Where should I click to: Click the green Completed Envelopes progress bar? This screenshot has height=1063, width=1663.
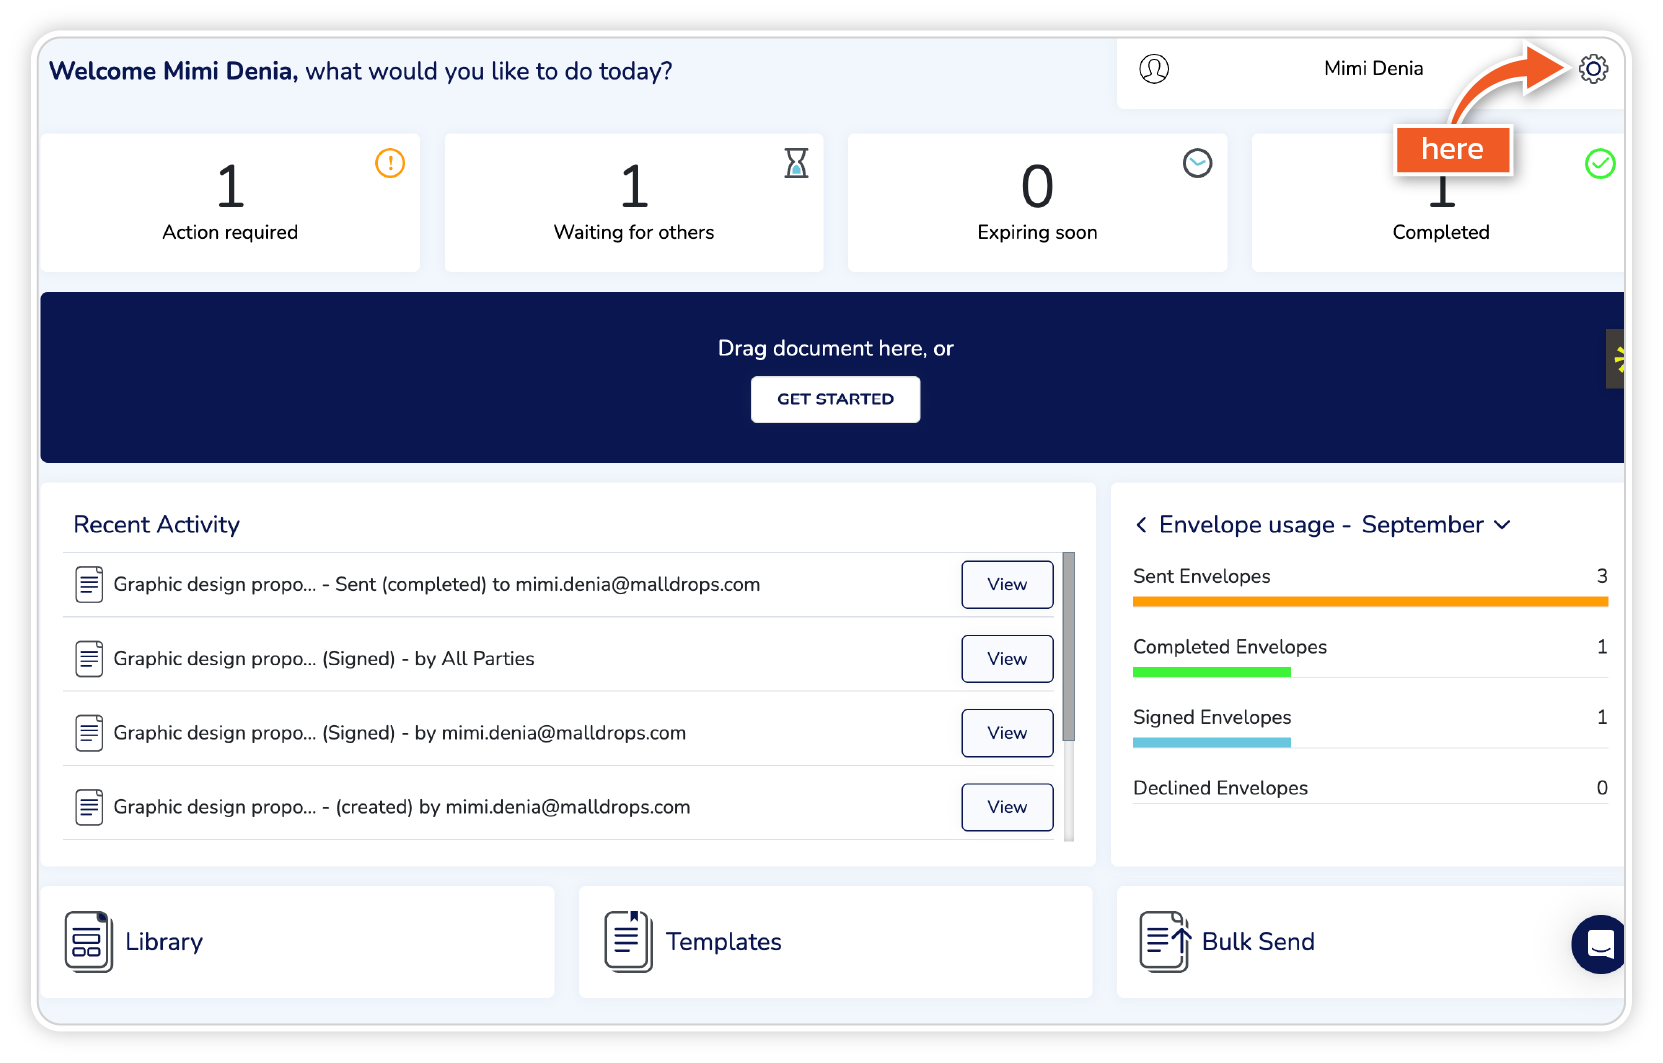pyautogui.click(x=1212, y=673)
